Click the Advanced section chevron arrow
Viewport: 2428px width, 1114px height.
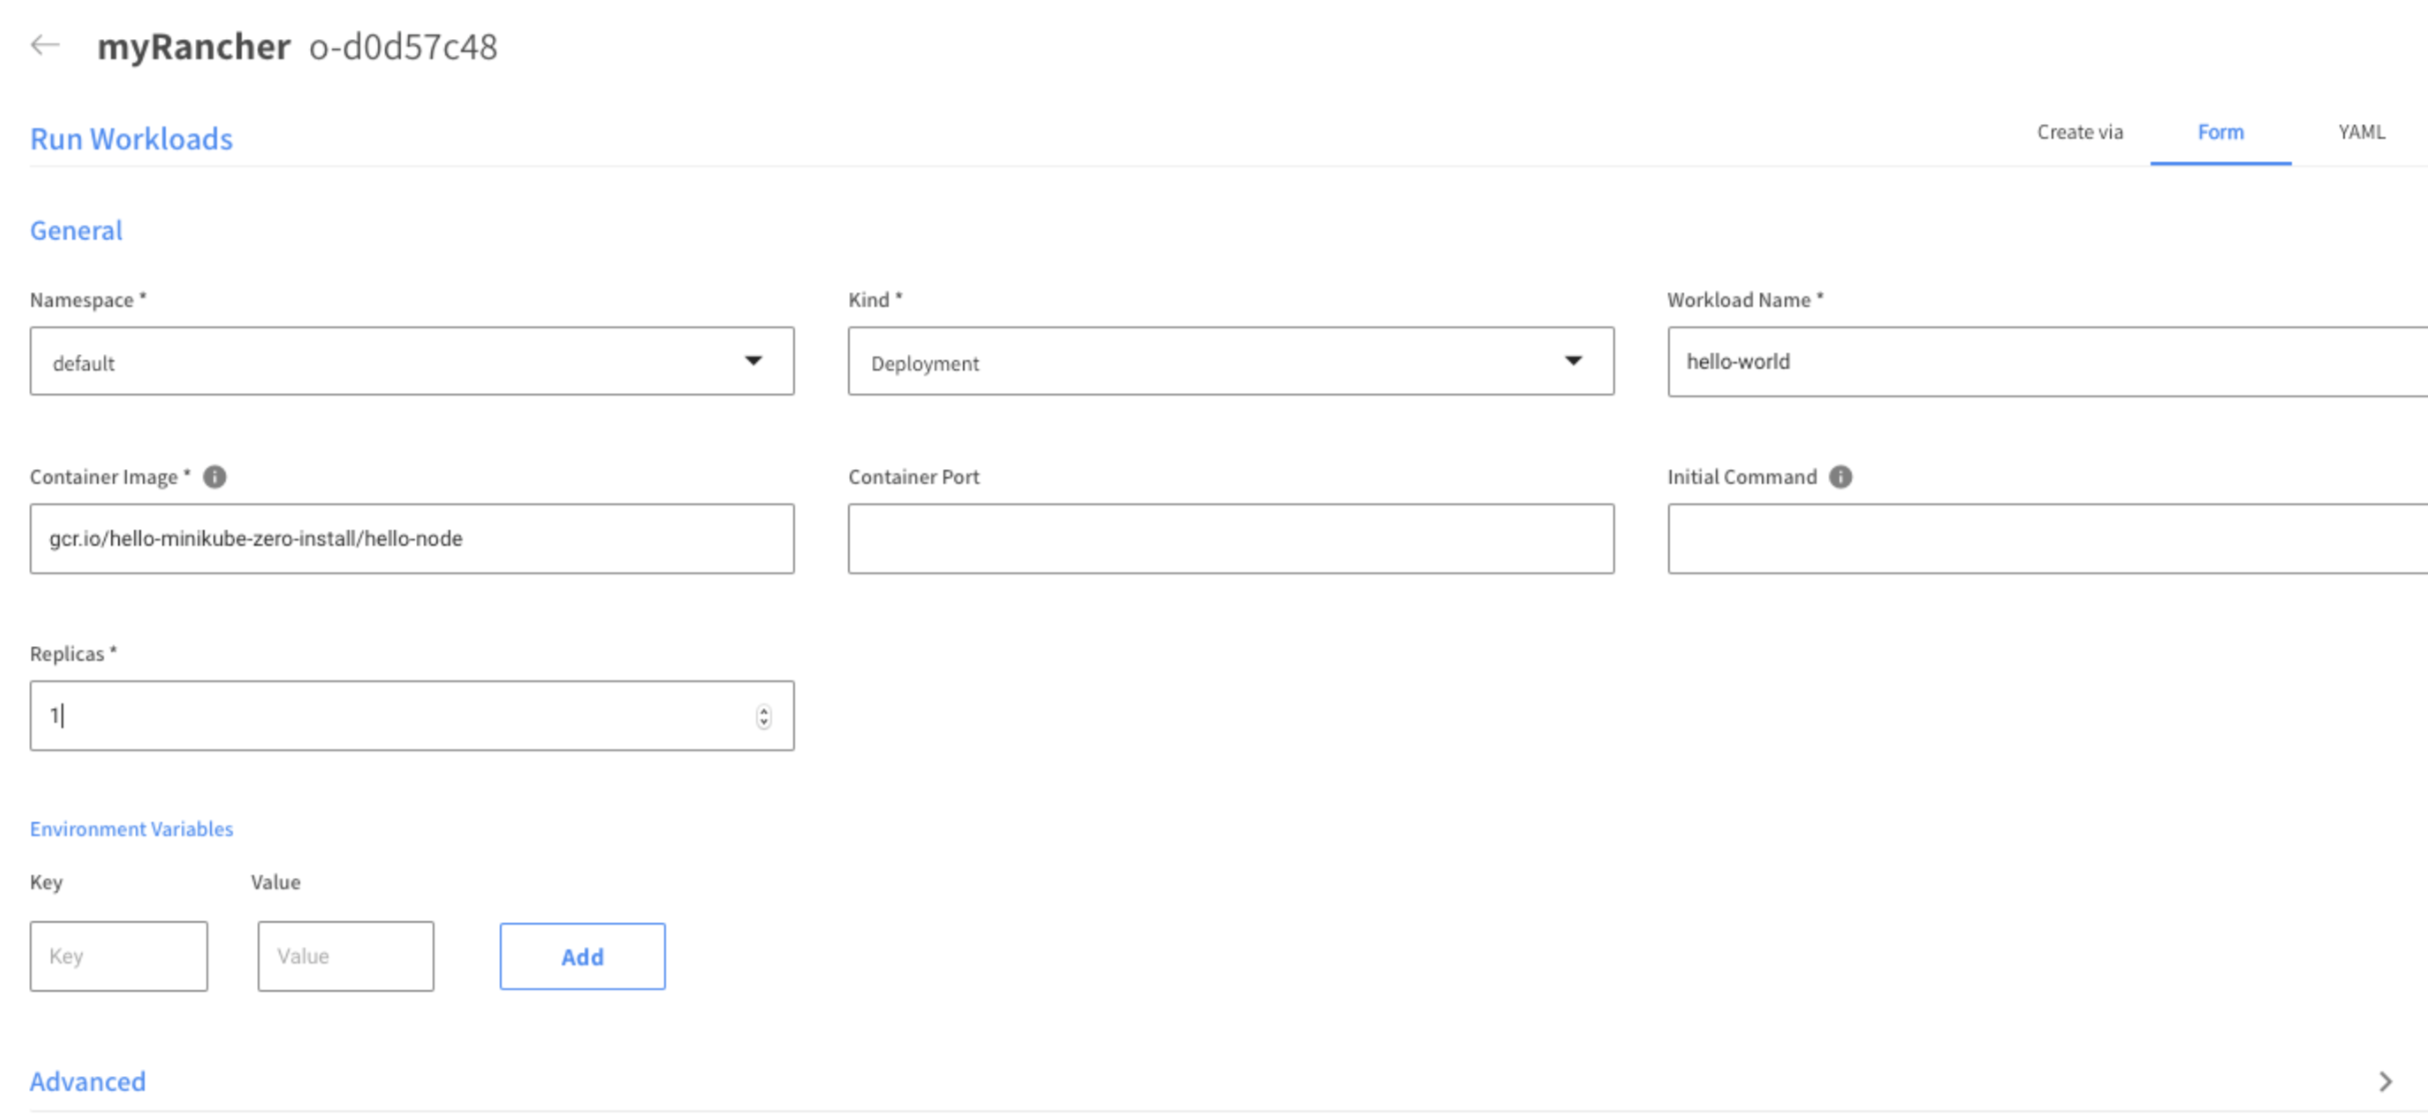point(2385,1081)
